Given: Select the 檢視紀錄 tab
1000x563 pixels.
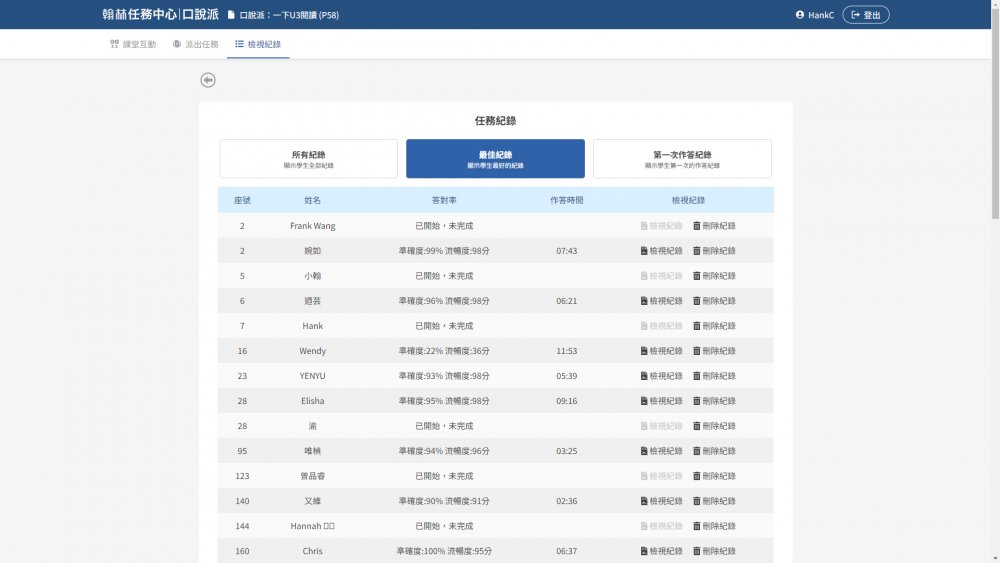Looking at the screenshot, I should tap(258, 44).
